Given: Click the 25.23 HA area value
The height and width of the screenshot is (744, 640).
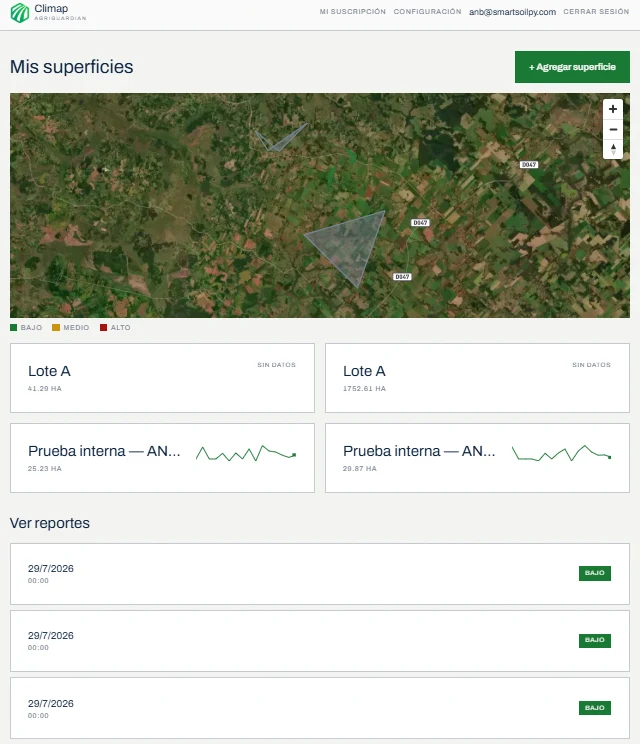Looking at the screenshot, I should click(45, 469).
